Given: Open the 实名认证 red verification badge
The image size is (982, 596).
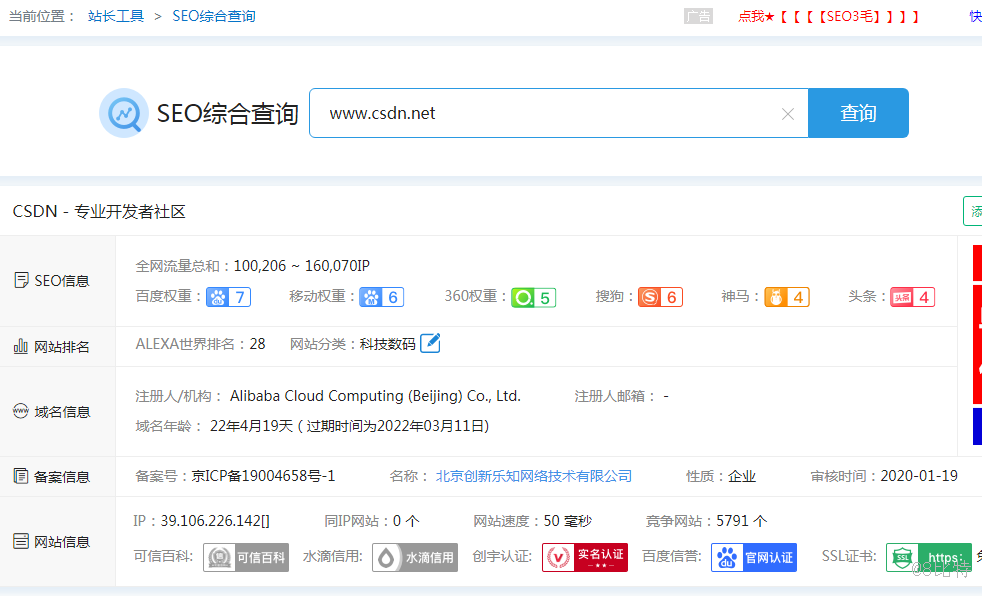Looking at the screenshot, I should point(584,557).
